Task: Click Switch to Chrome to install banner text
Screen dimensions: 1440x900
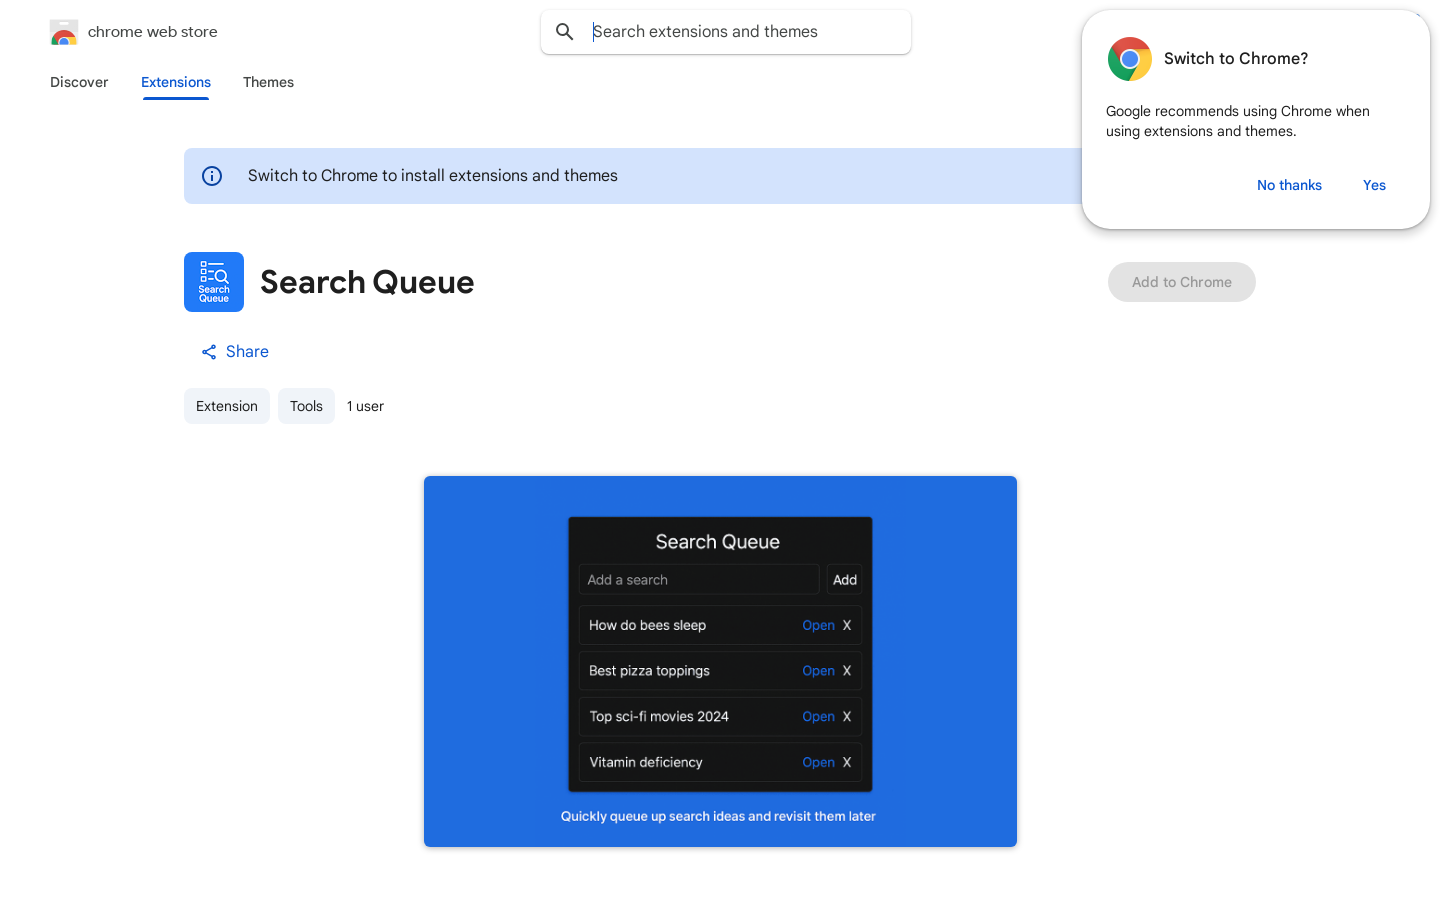Action: coord(433,176)
